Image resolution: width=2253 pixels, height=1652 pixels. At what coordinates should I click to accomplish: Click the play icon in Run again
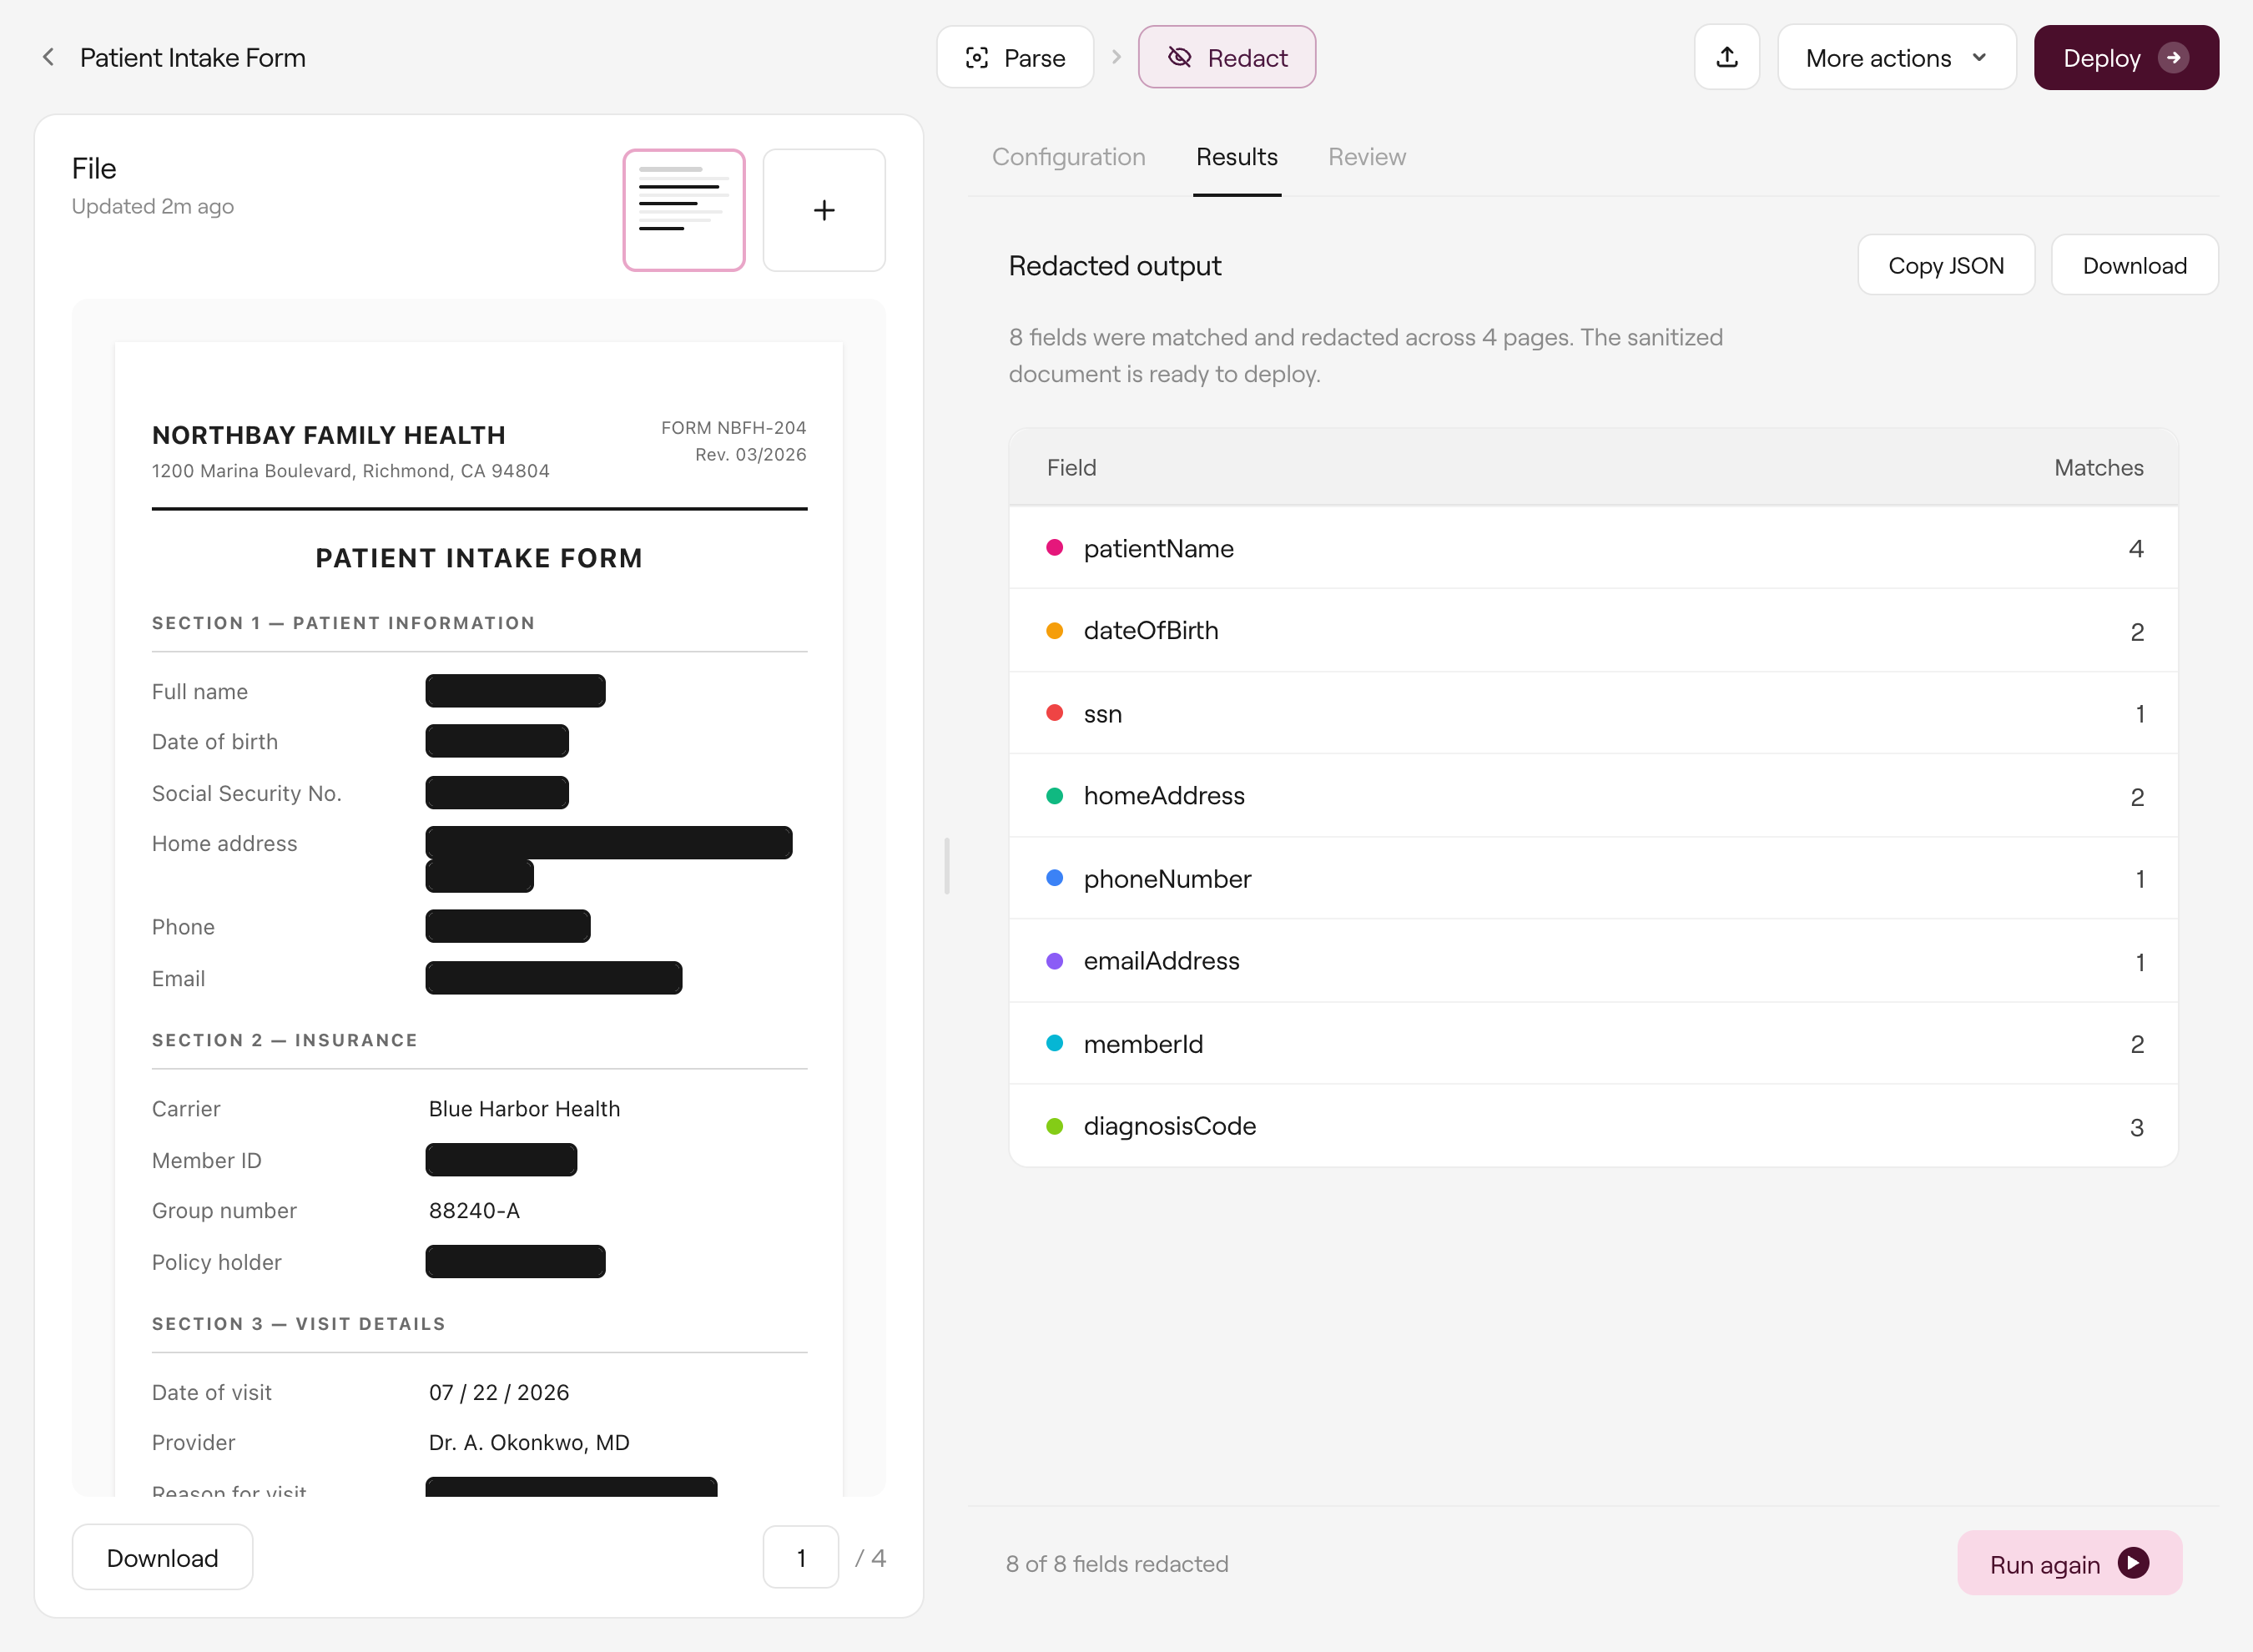point(2133,1563)
